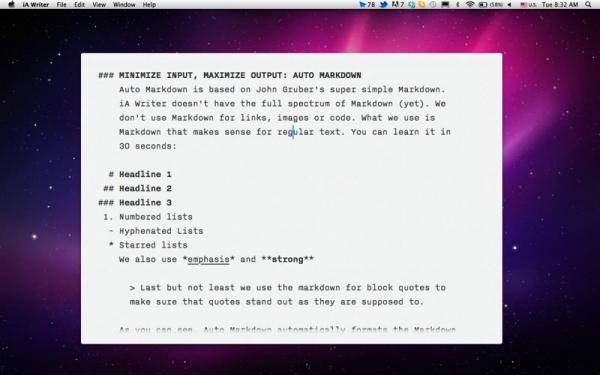
Task: Open the View menu
Action: (99, 5)
